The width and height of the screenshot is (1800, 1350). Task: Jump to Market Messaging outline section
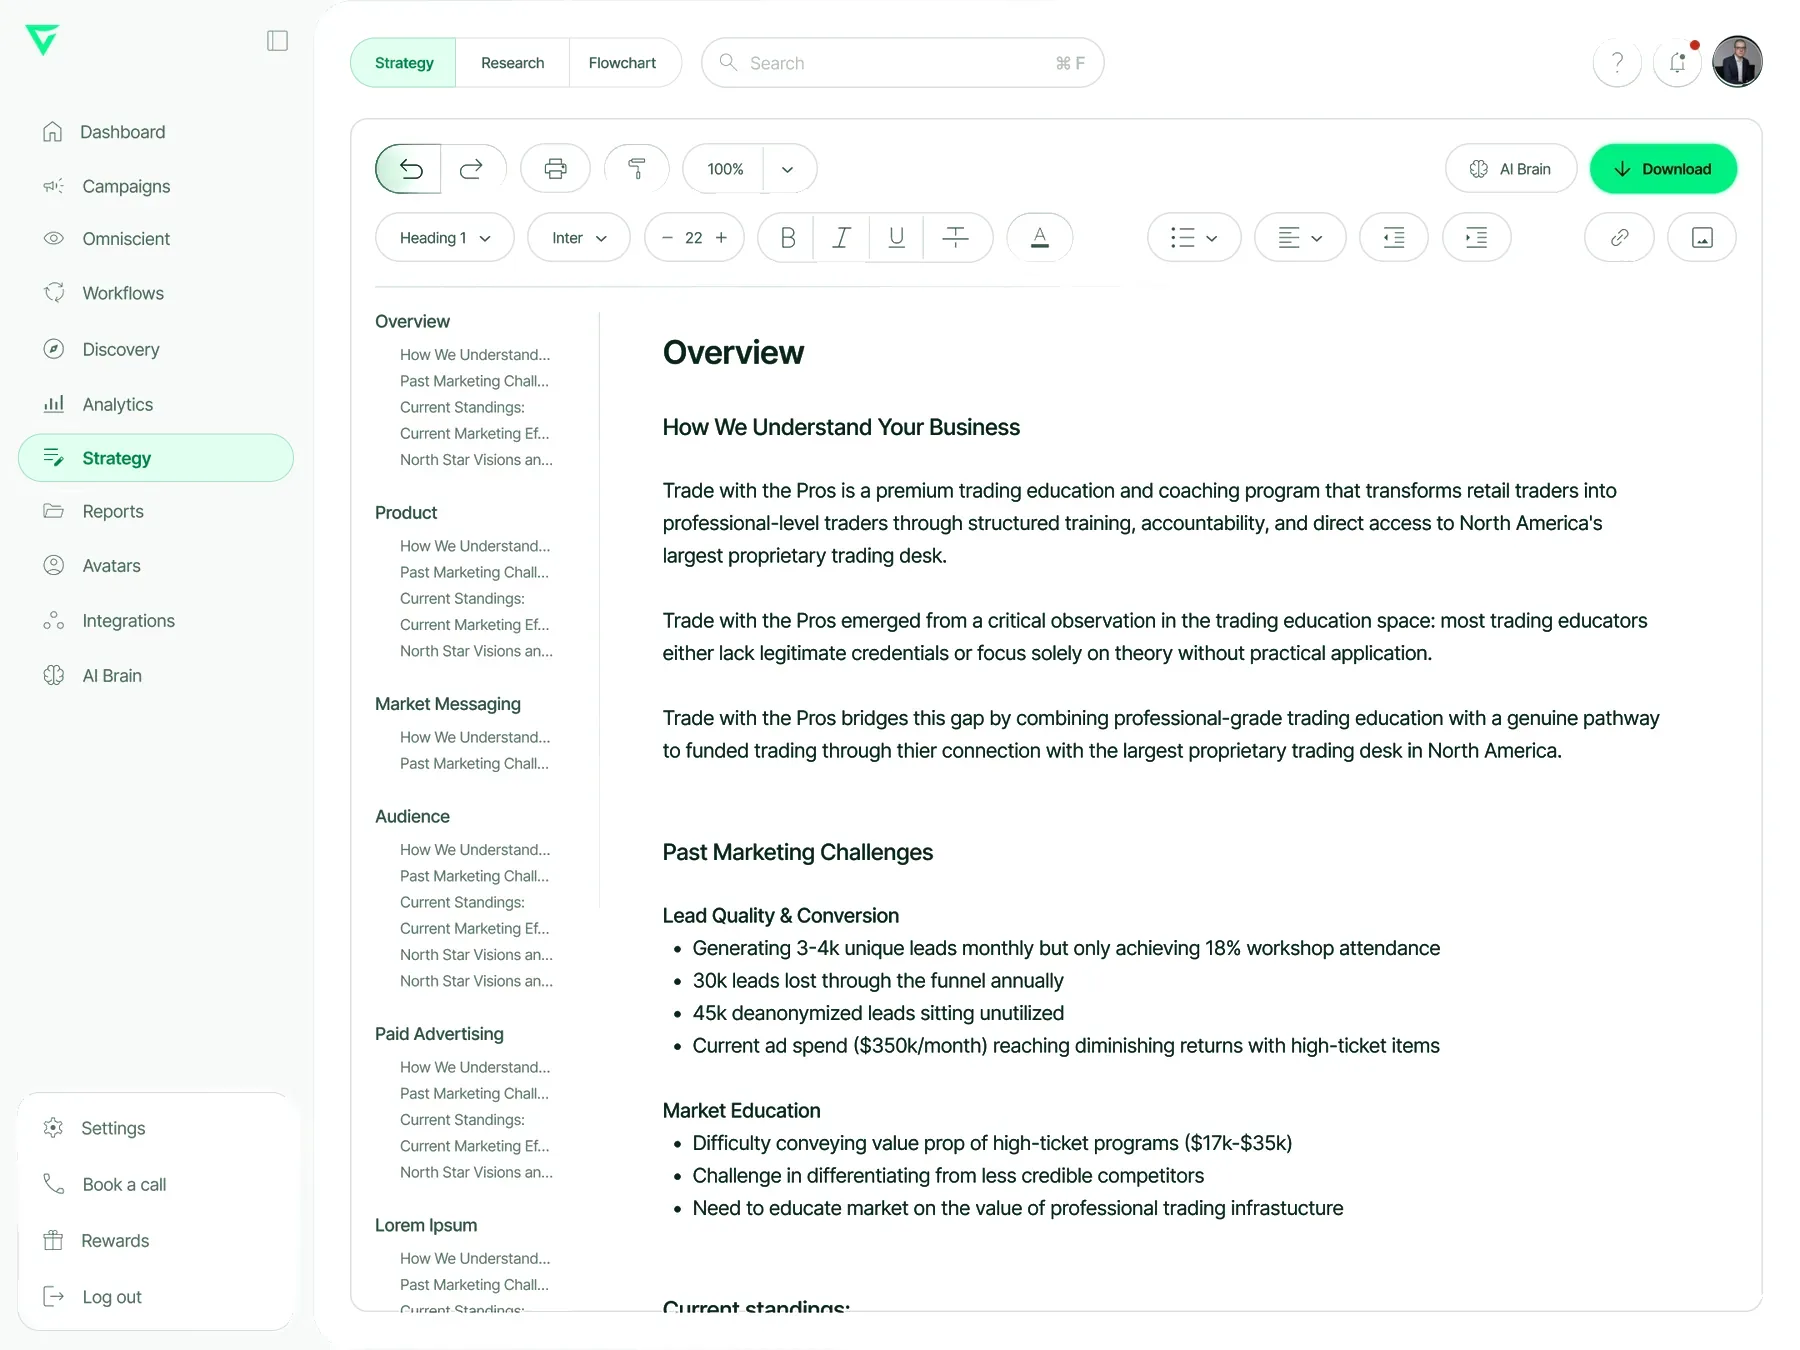point(448,704)
